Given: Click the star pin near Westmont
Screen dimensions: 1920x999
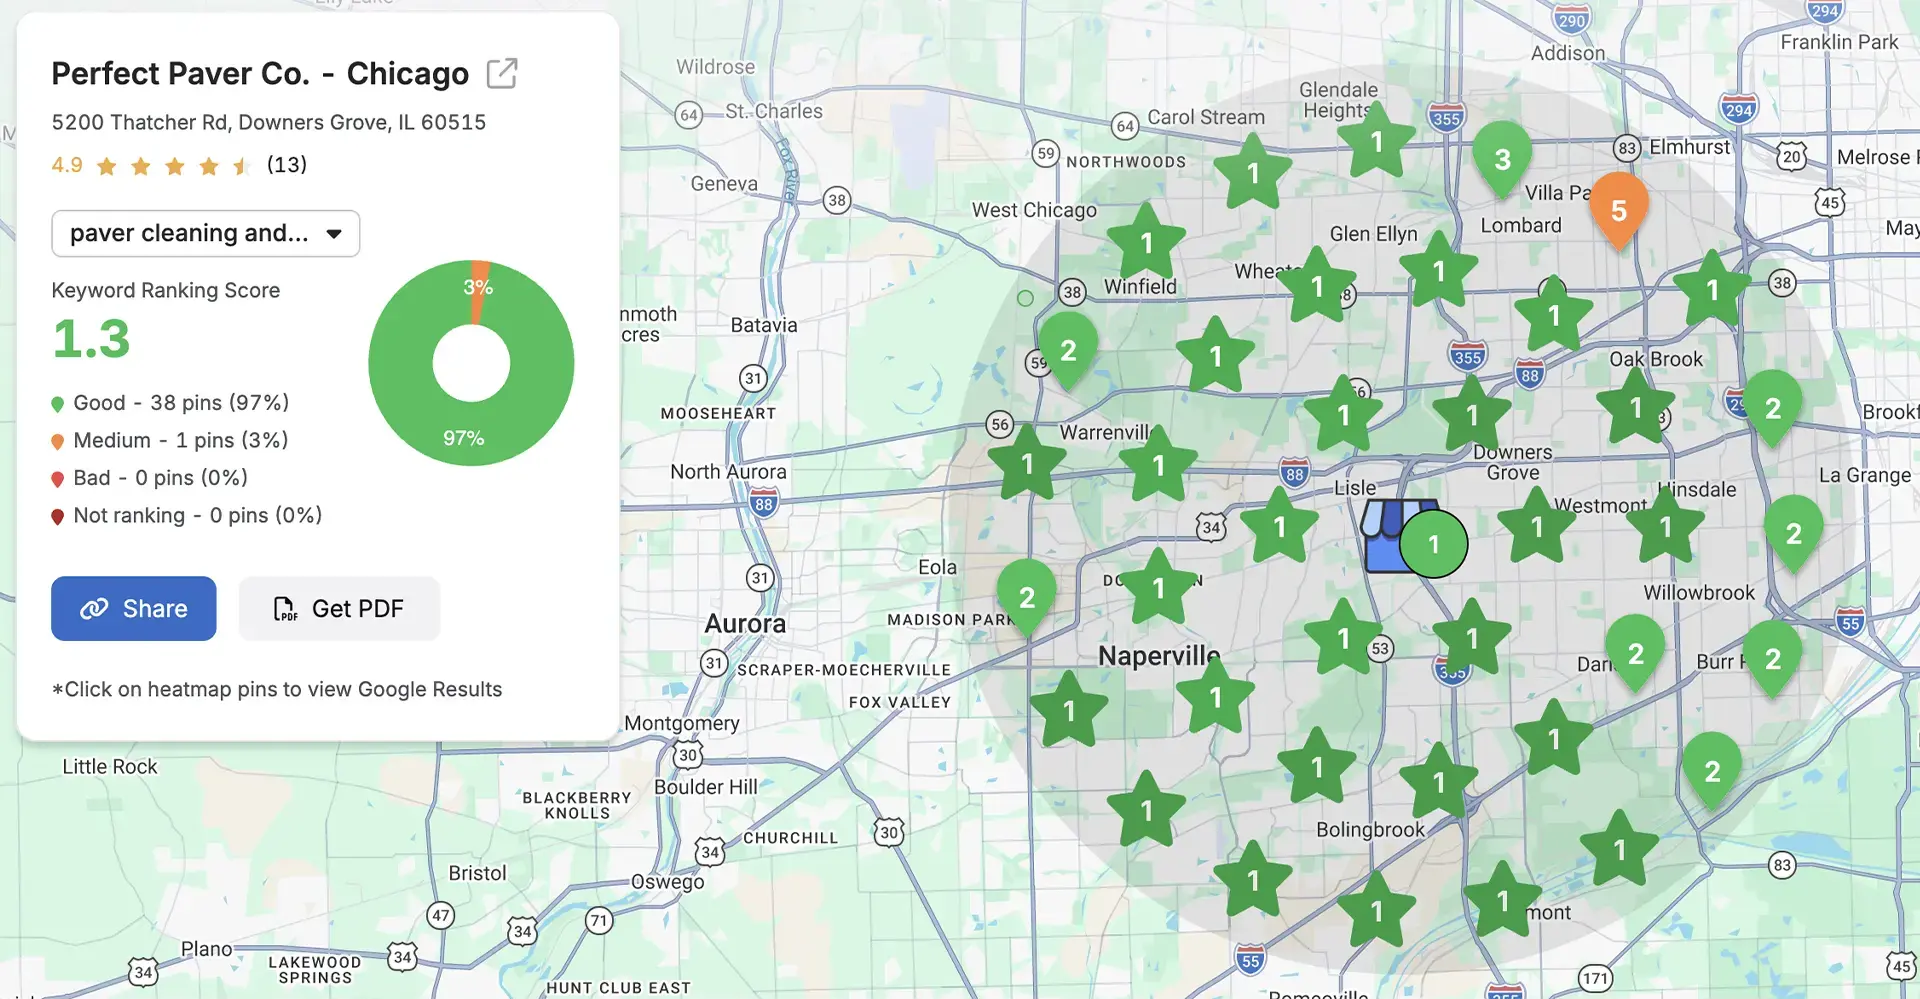Looking at the screenshot, I should [x=1537, y=526].
